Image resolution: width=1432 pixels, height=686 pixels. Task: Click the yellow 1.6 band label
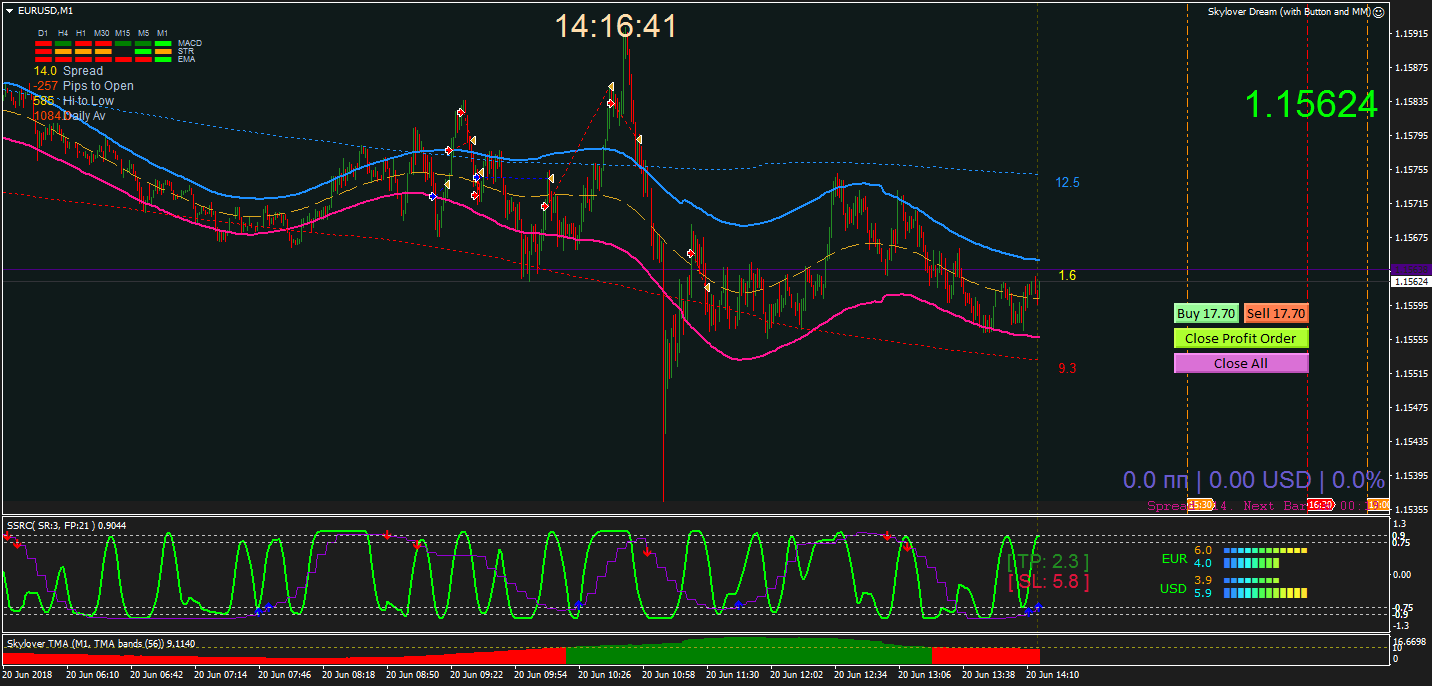1067,275
